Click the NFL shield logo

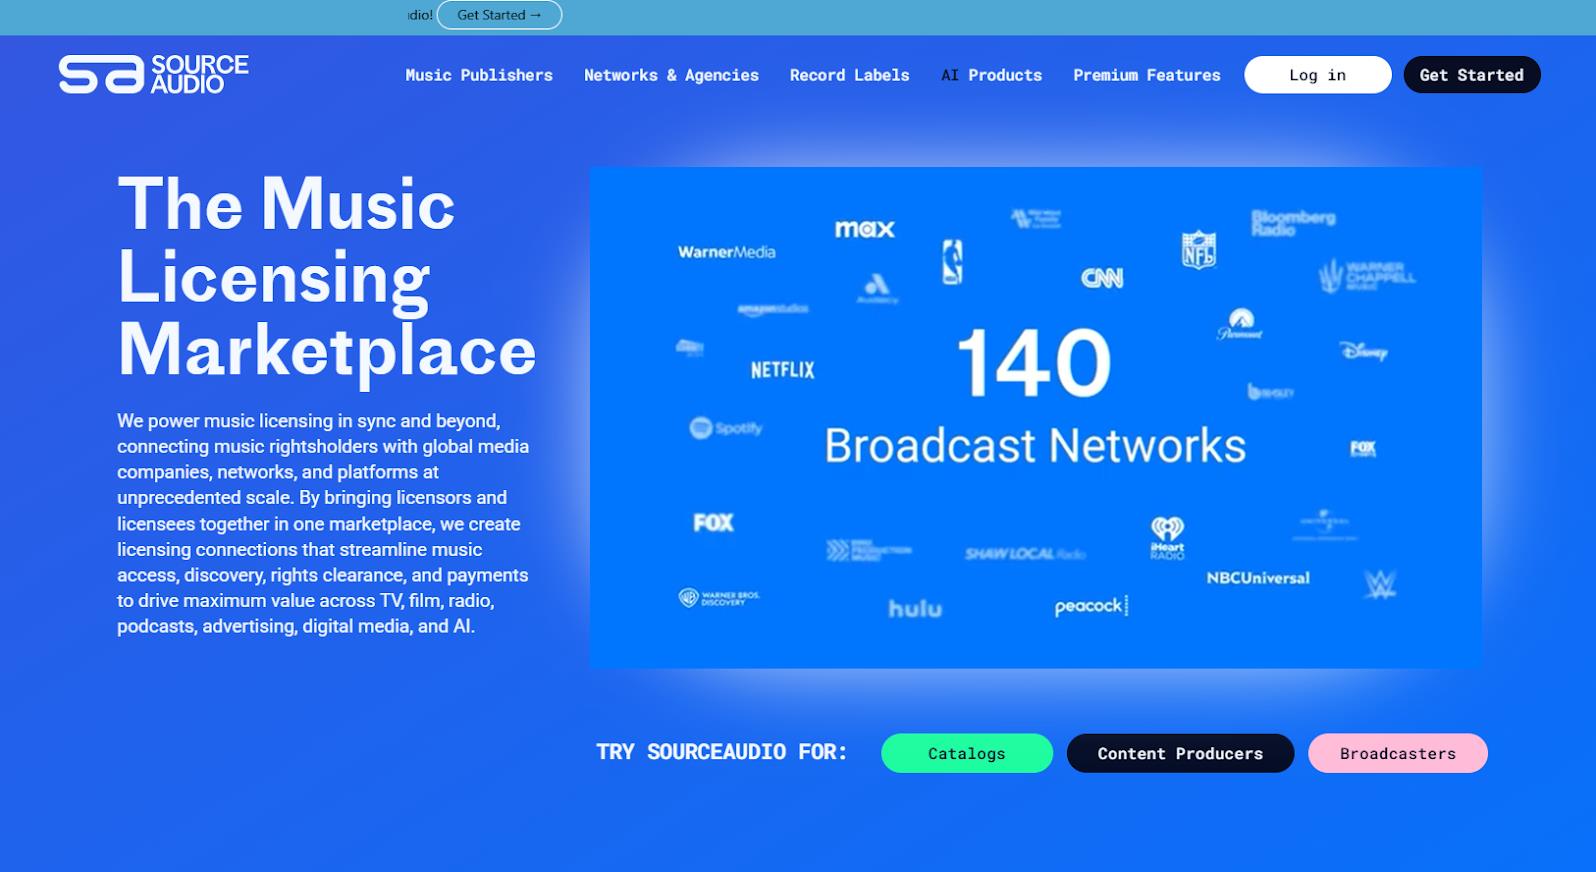(1199, 250)
